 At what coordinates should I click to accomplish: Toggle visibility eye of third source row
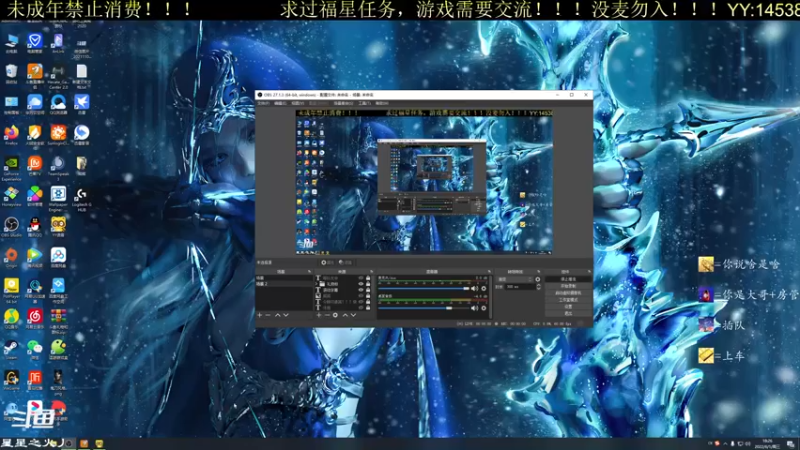[x=361, y=290]
